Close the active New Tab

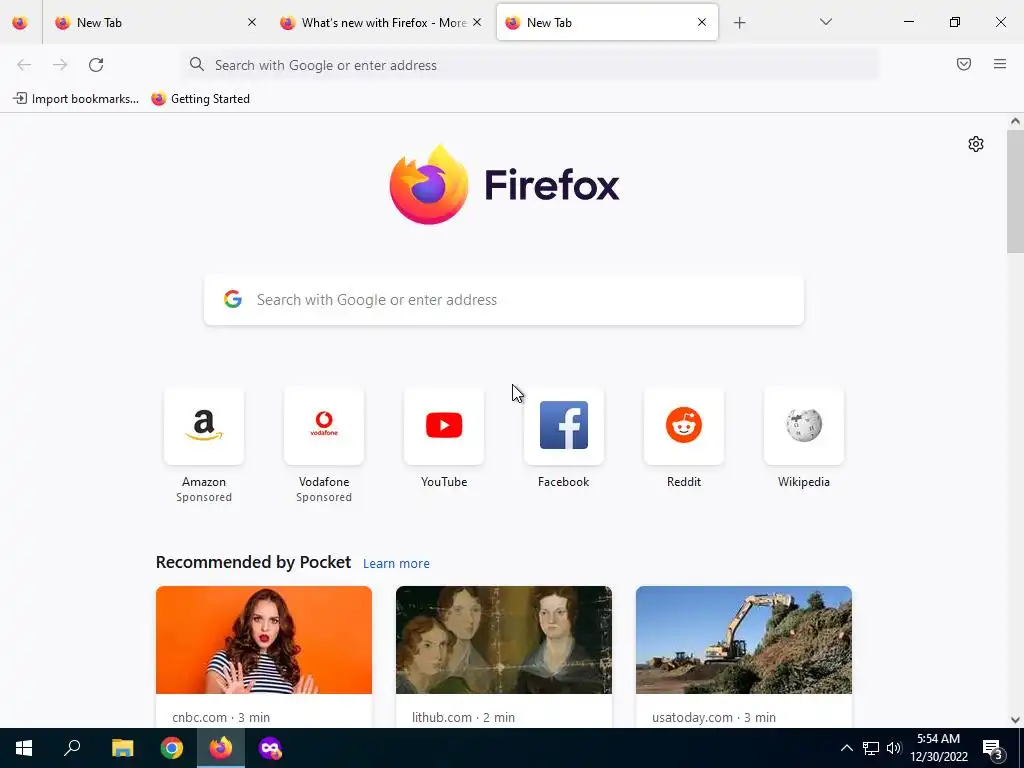coord(701,22)
